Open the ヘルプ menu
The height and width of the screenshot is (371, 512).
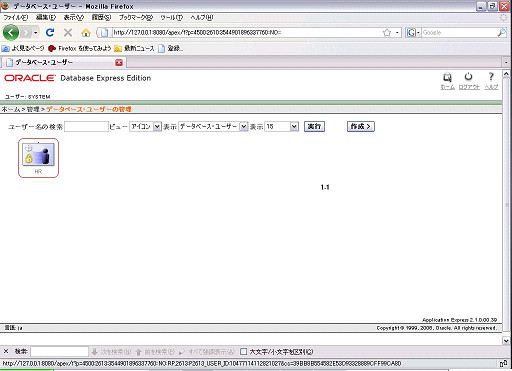coord(201,17)
